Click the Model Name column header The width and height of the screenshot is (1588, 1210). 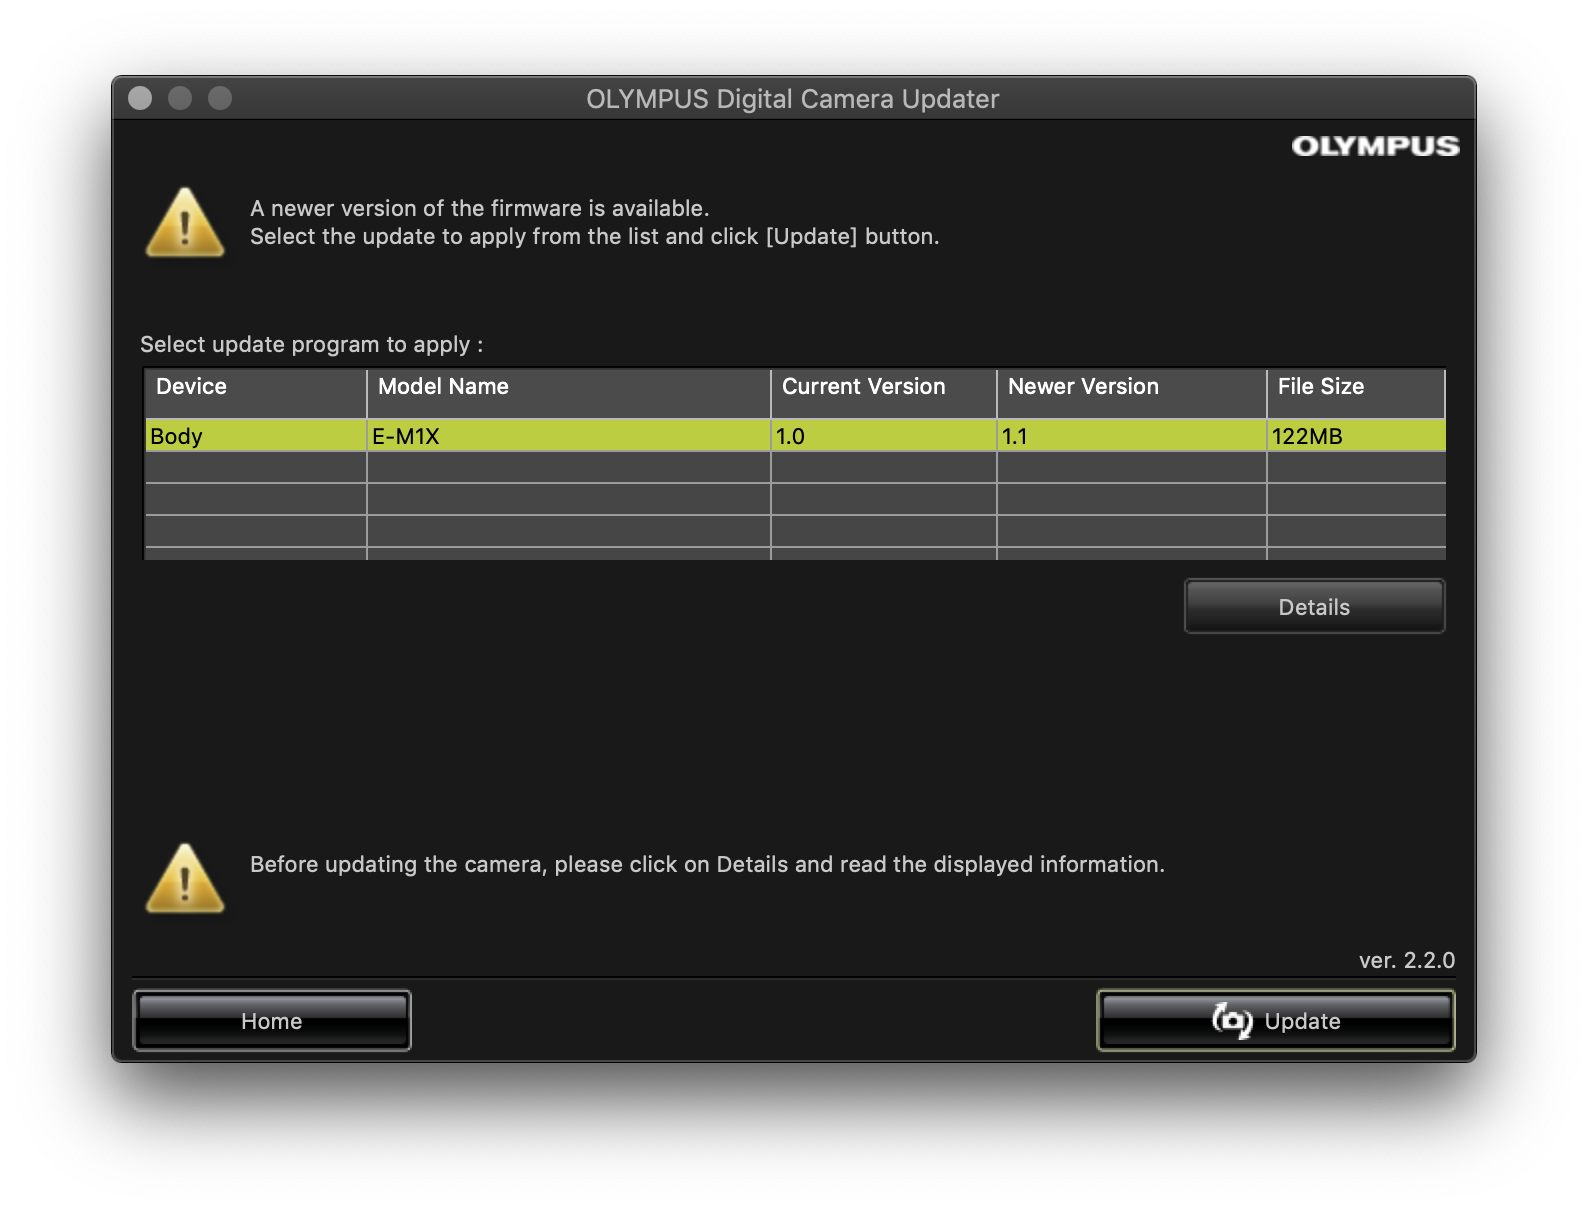coord(568,393)
